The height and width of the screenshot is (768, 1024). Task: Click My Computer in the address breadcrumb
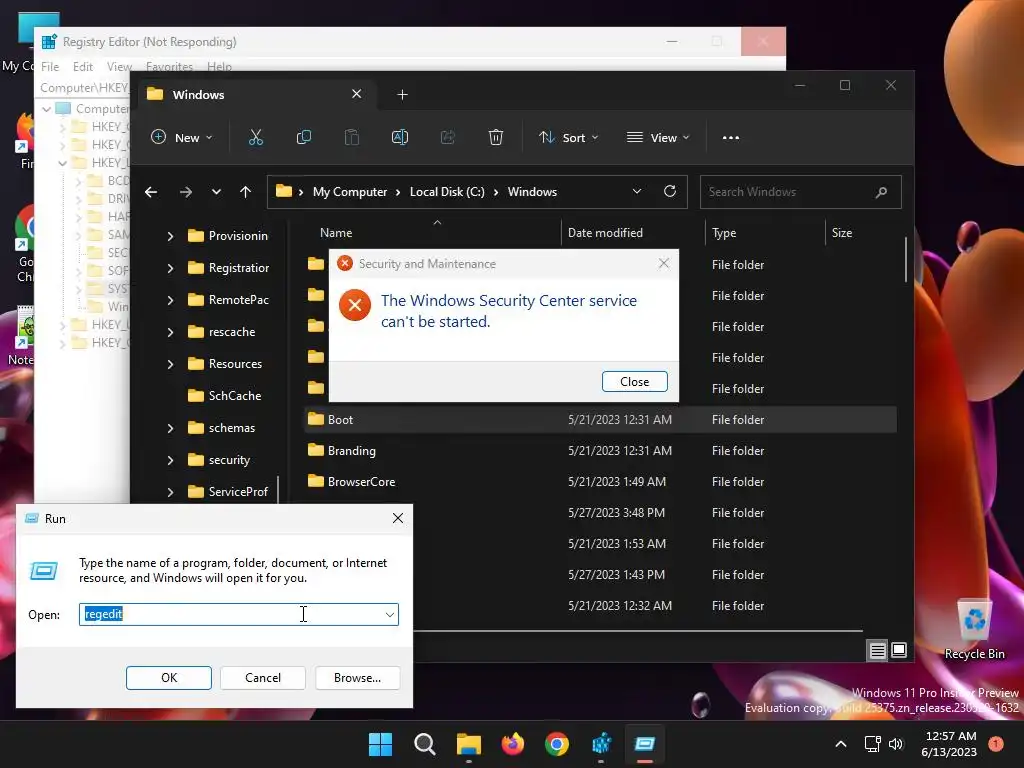coord(349,192)
